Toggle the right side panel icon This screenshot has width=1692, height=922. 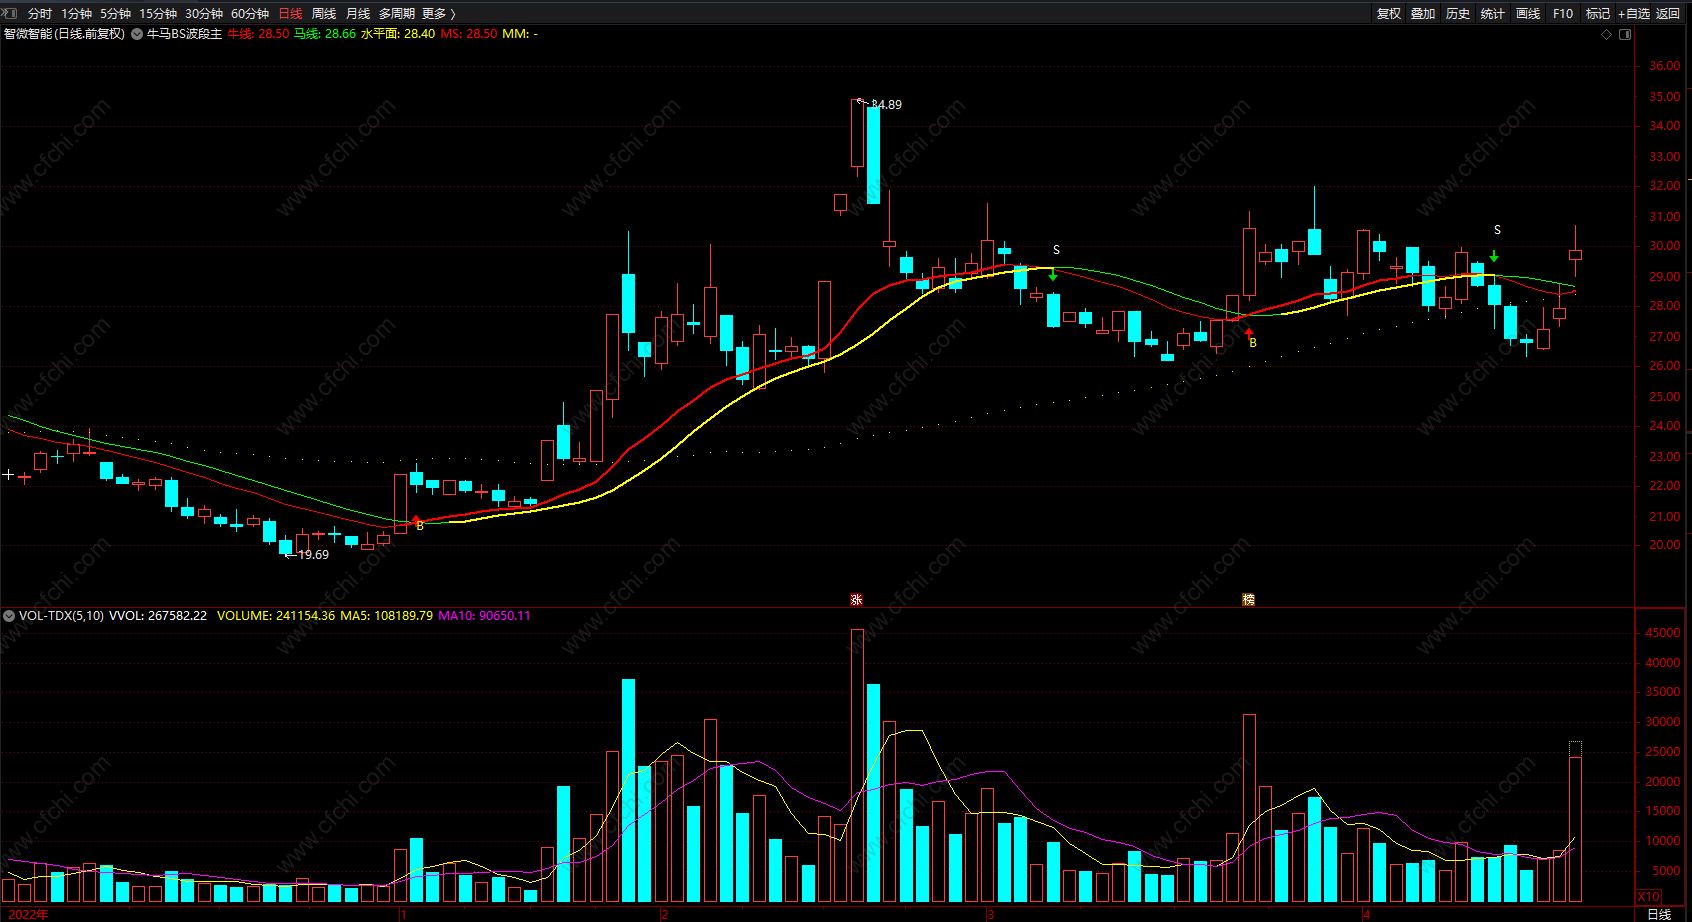(1625, 34)
